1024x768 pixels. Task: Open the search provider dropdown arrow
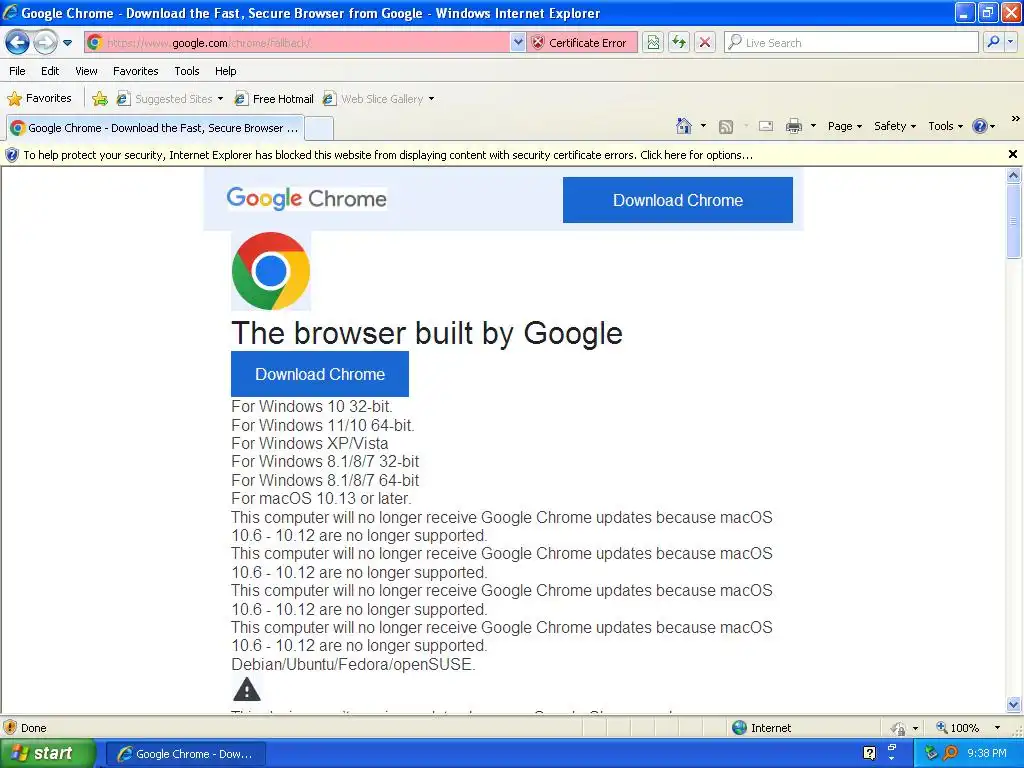pyautogui.click(x=1010, y=42)
